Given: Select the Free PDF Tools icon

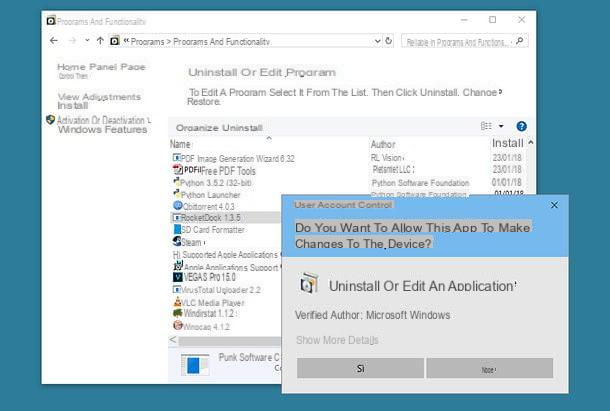Looking at the screenshot, I should tap(177, 170).
